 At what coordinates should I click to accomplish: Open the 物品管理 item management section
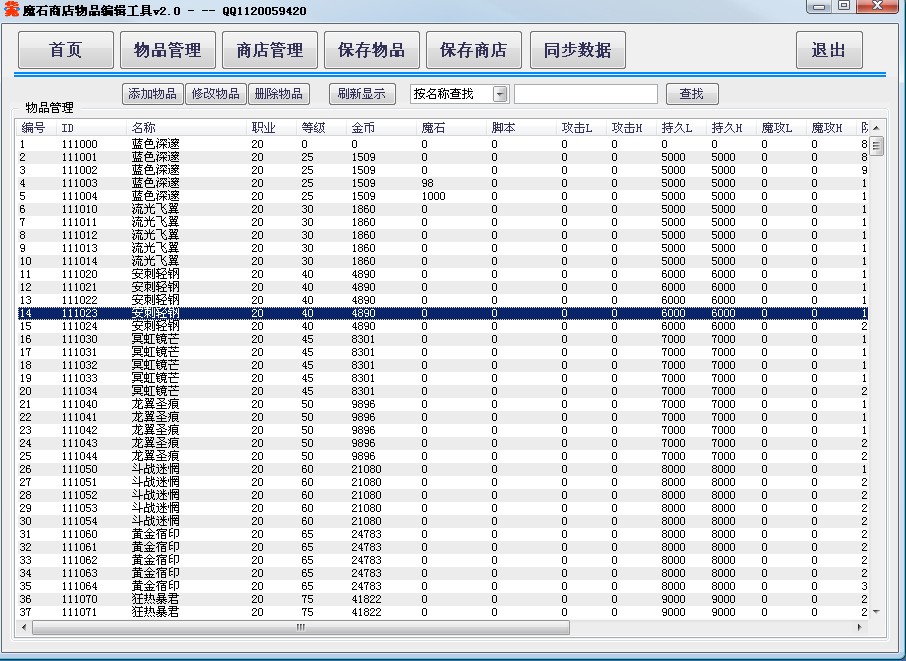pos(168,50)
